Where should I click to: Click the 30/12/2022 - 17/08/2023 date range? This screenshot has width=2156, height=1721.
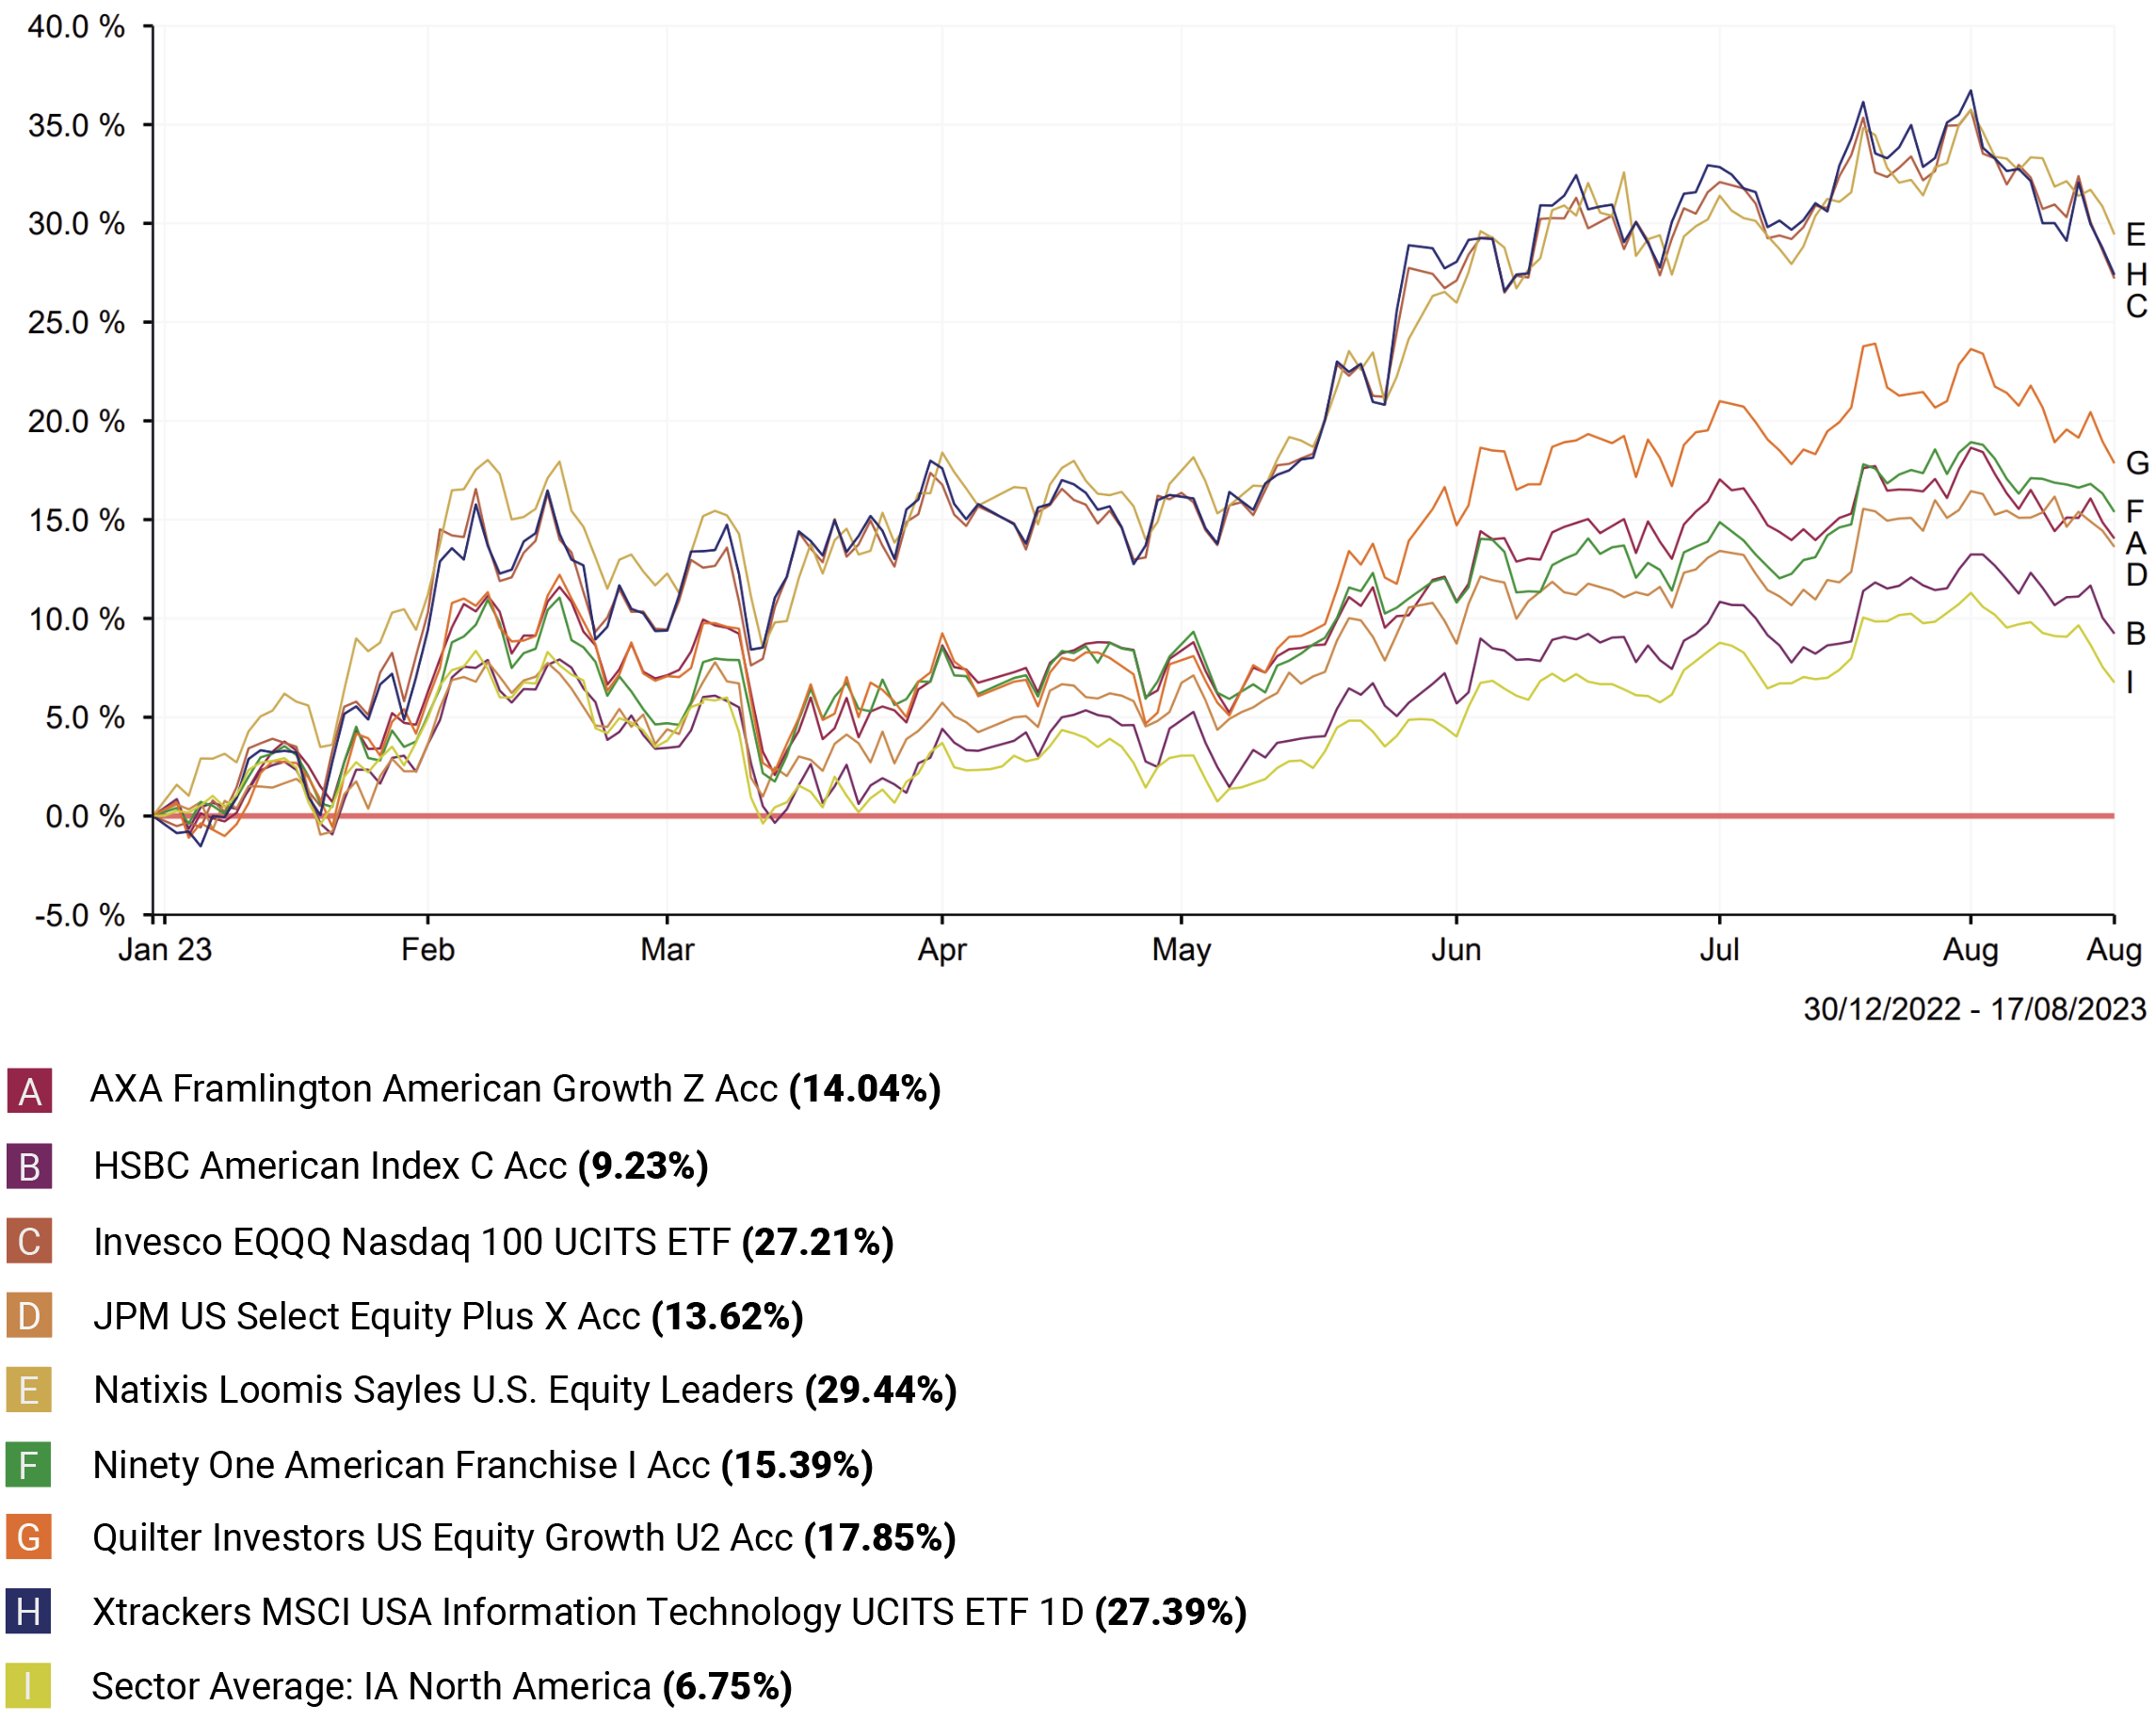[1974, 1009]
